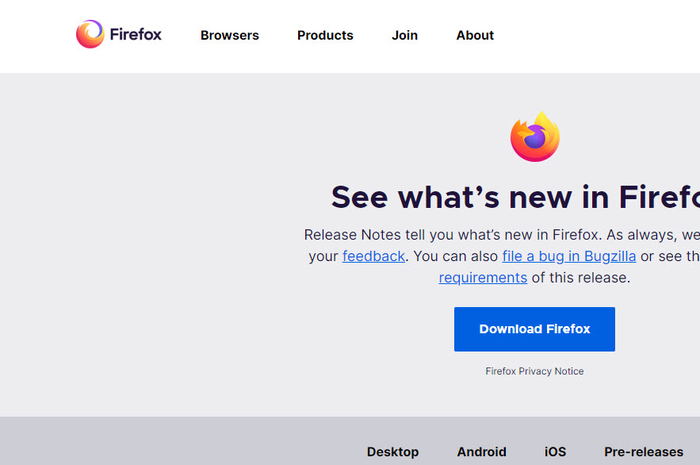Image resolution: width=700 pixels, height=465 pixels.
Task: Open the requirements link
Action: (x=483, y=278)
